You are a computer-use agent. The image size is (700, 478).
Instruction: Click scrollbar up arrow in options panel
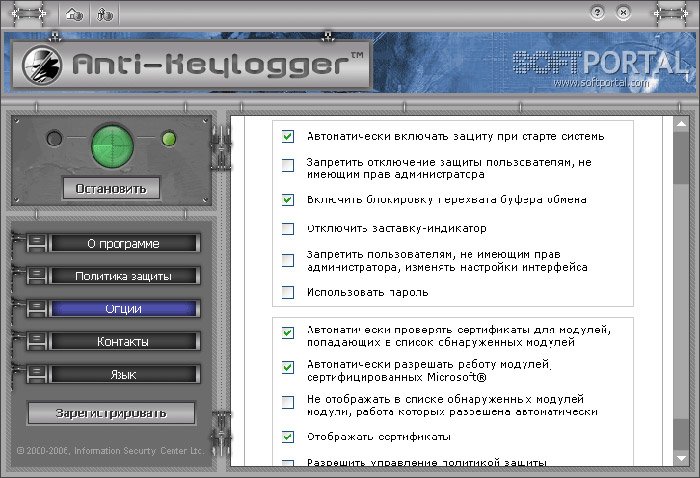(x=681, y=124)
